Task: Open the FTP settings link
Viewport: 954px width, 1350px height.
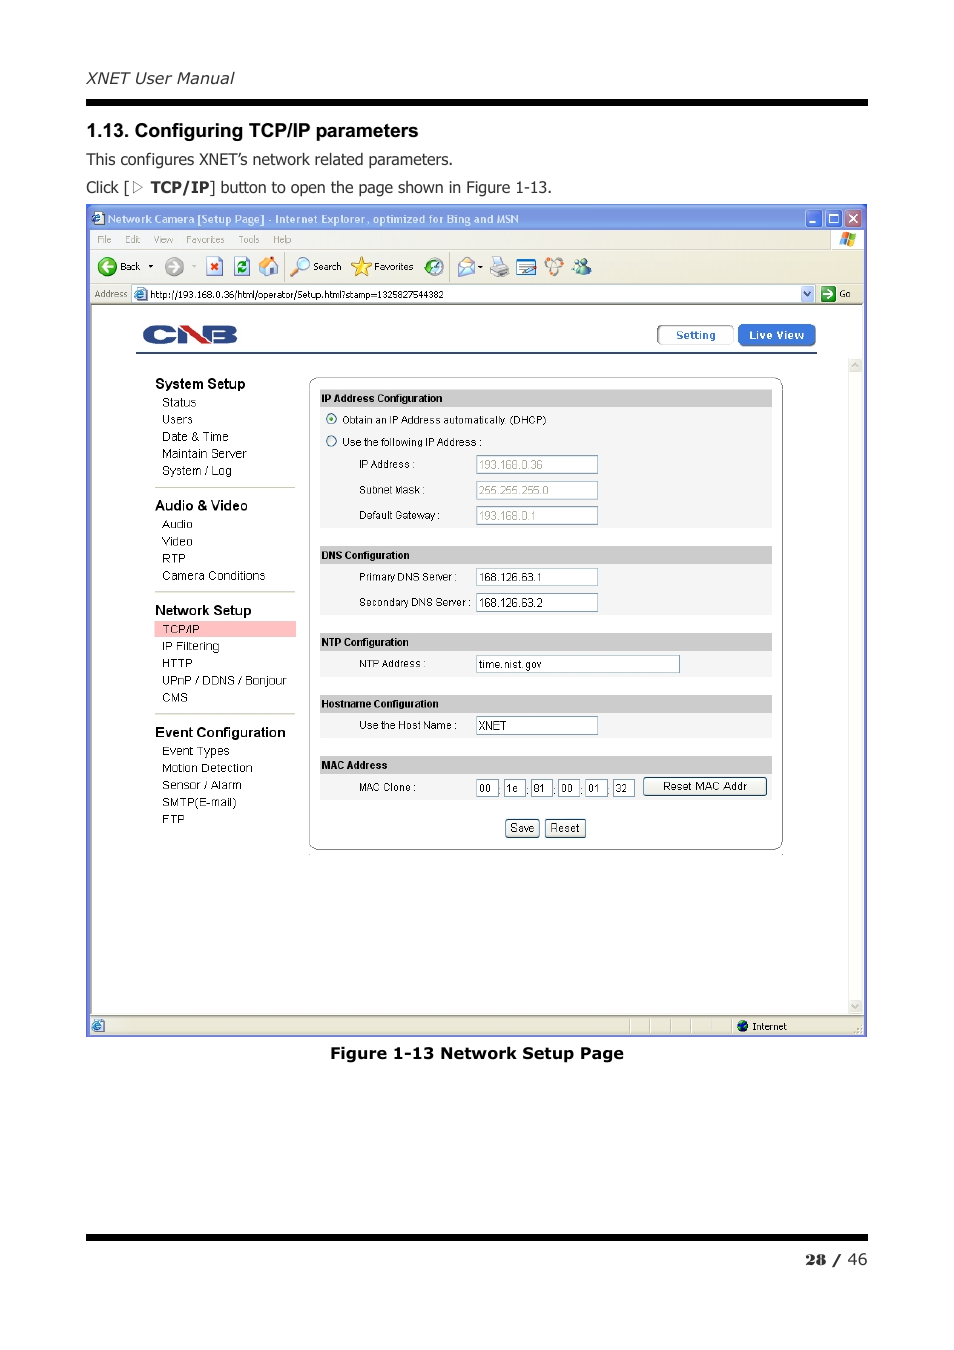Action: coord(173,819)
